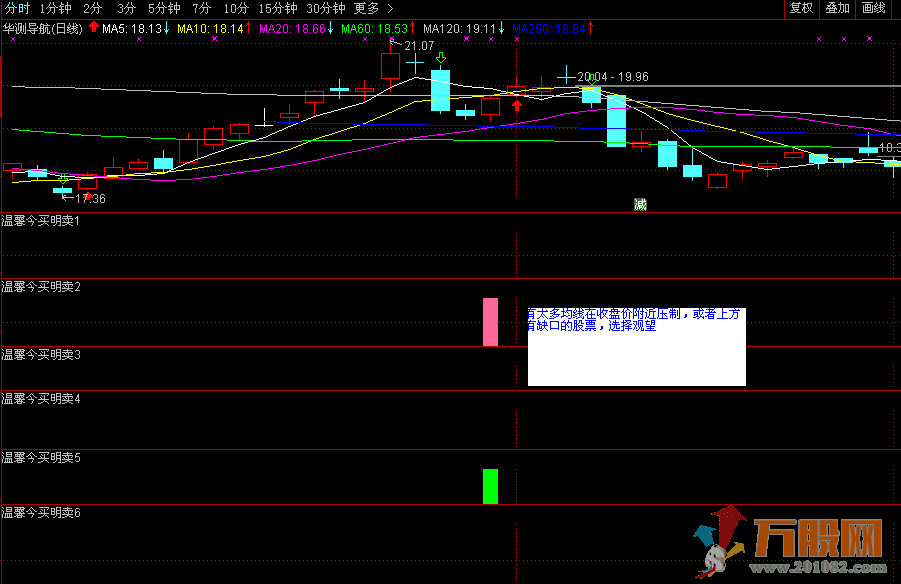The width and height of the screenshot is (901, 584).
Task: Open the 画线 drawing tools
Action: point(874,8)
